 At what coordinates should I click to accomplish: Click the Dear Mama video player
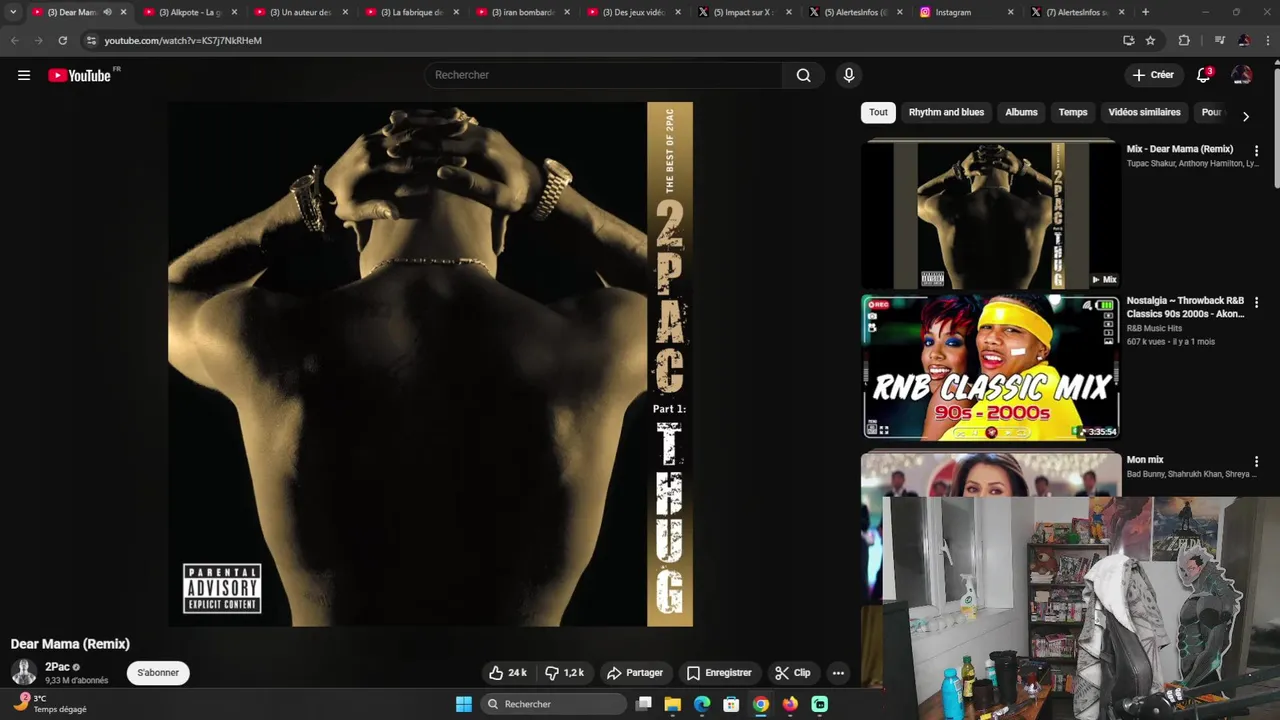click(x=430, y=364)
